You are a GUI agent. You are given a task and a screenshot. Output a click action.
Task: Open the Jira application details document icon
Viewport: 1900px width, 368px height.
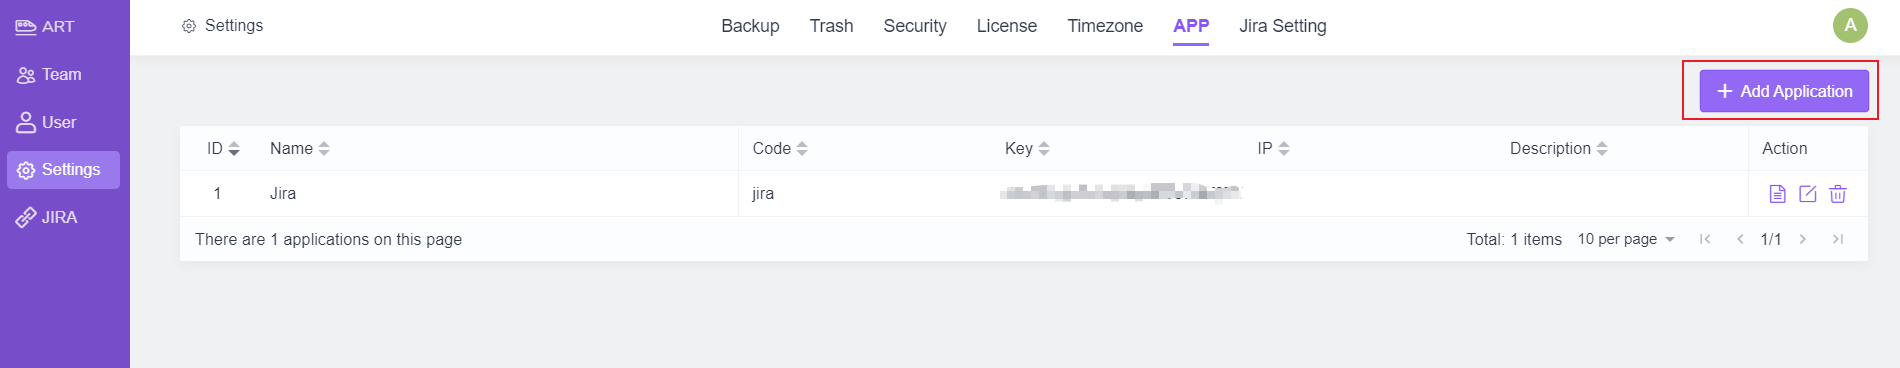(x=1777, y=194)
